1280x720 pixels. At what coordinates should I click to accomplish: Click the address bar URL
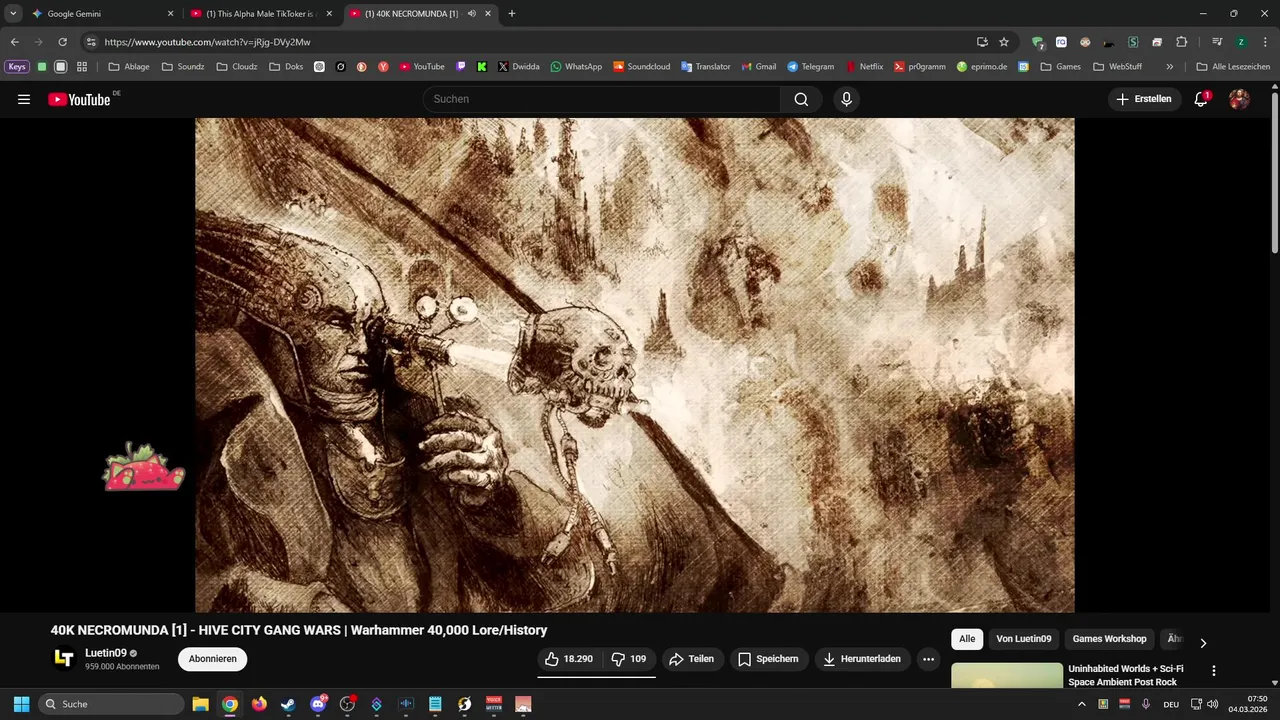(207, 42)
